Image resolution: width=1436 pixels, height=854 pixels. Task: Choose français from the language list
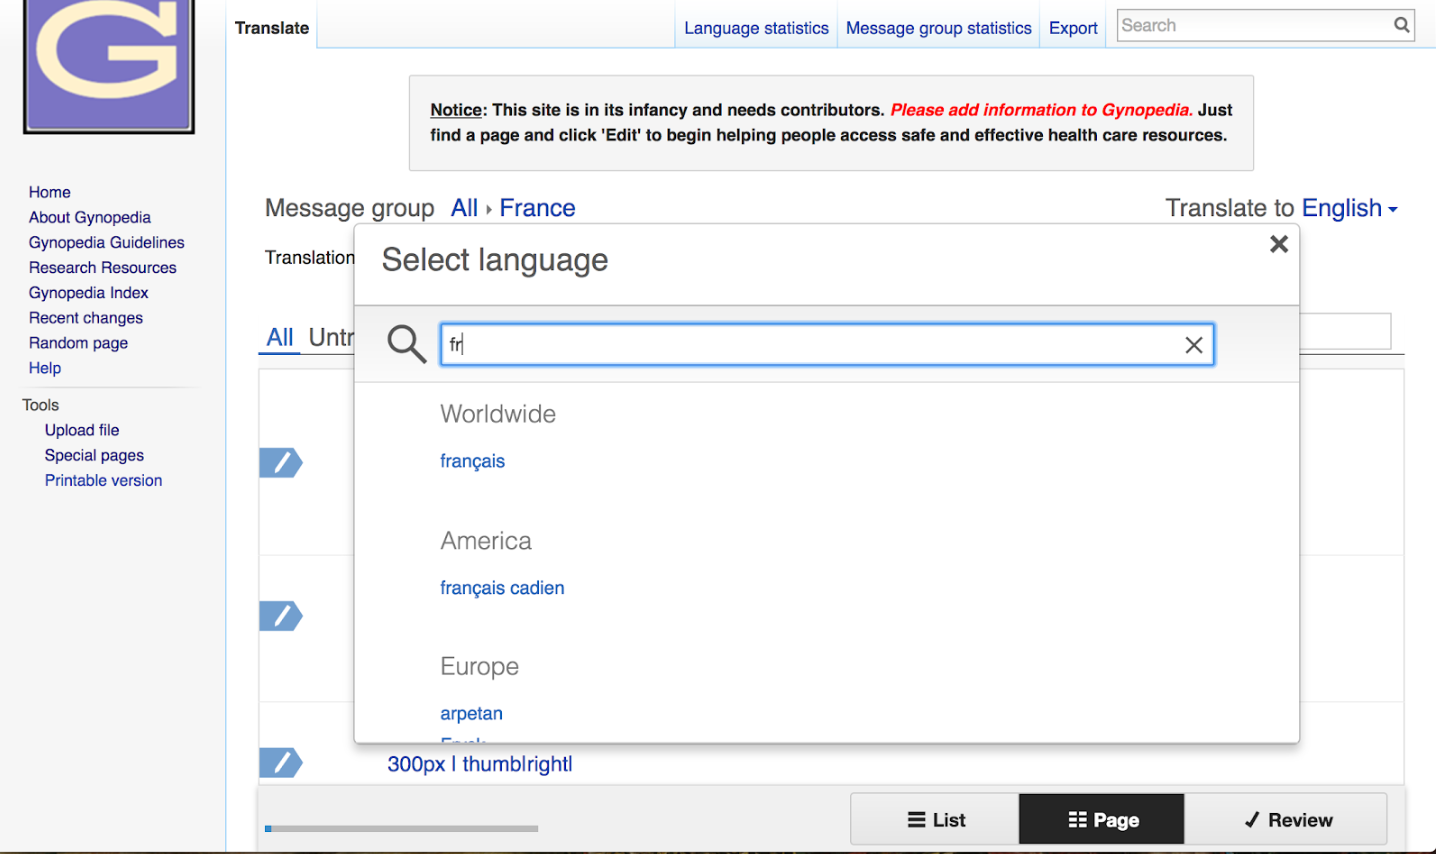click(x=472, y=461)
